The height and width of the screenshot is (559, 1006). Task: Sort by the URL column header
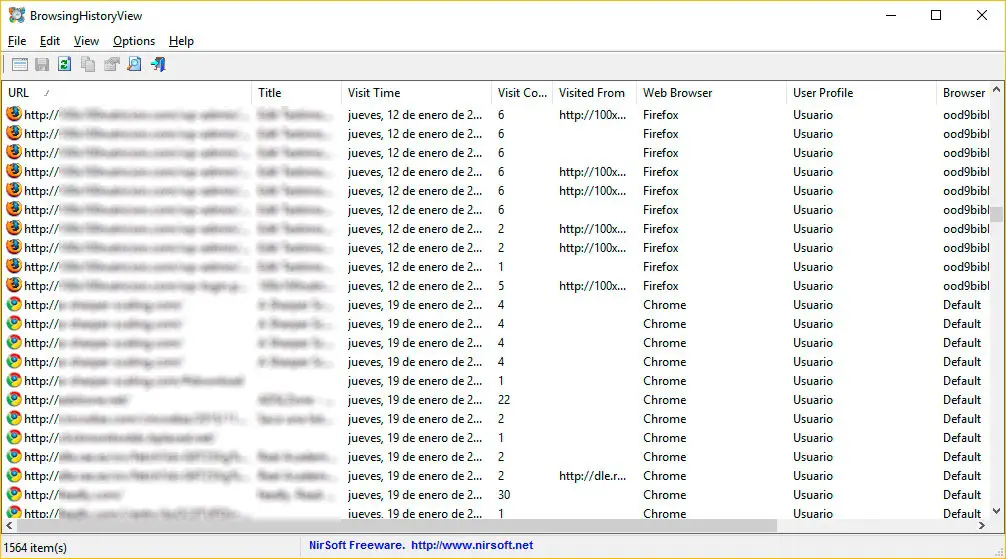[x=127, y=93]
